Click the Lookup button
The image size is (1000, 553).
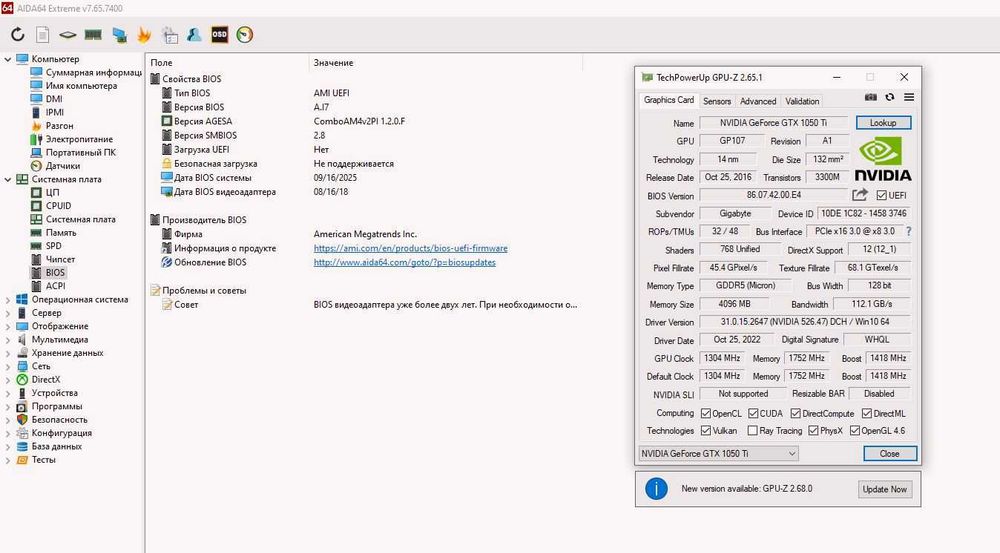(x=883, y=122)
